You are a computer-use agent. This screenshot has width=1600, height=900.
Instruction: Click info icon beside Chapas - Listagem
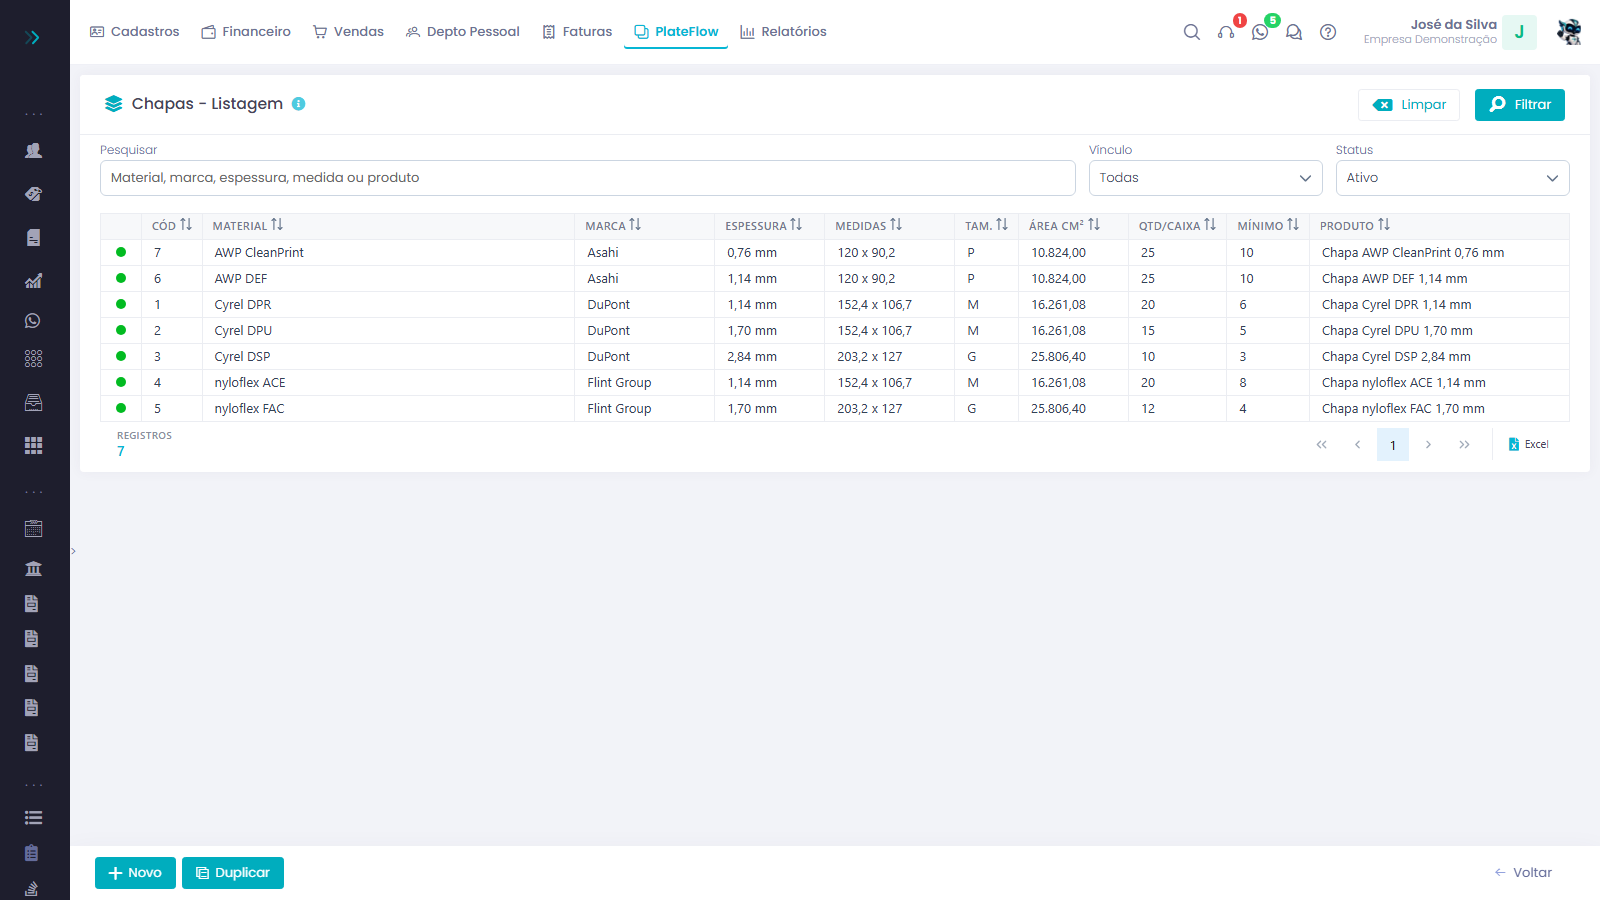pos(298,104)
